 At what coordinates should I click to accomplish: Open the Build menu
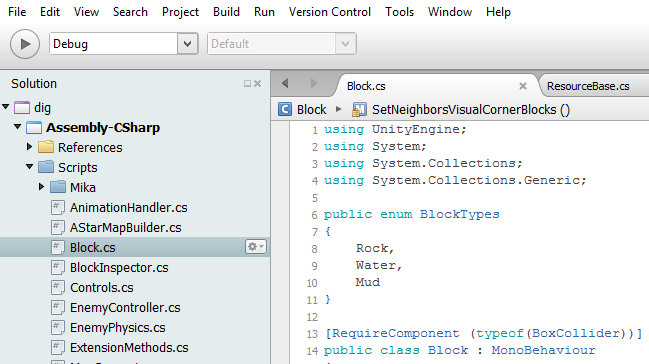(226, 12)
